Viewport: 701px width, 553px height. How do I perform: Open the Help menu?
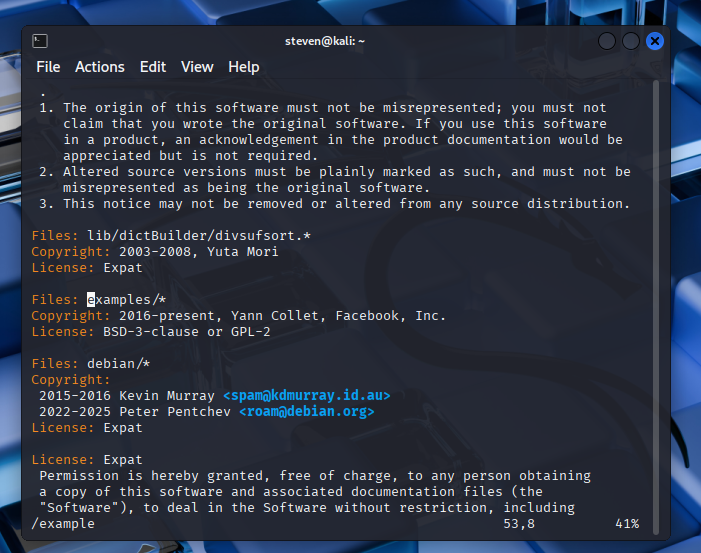243,67
